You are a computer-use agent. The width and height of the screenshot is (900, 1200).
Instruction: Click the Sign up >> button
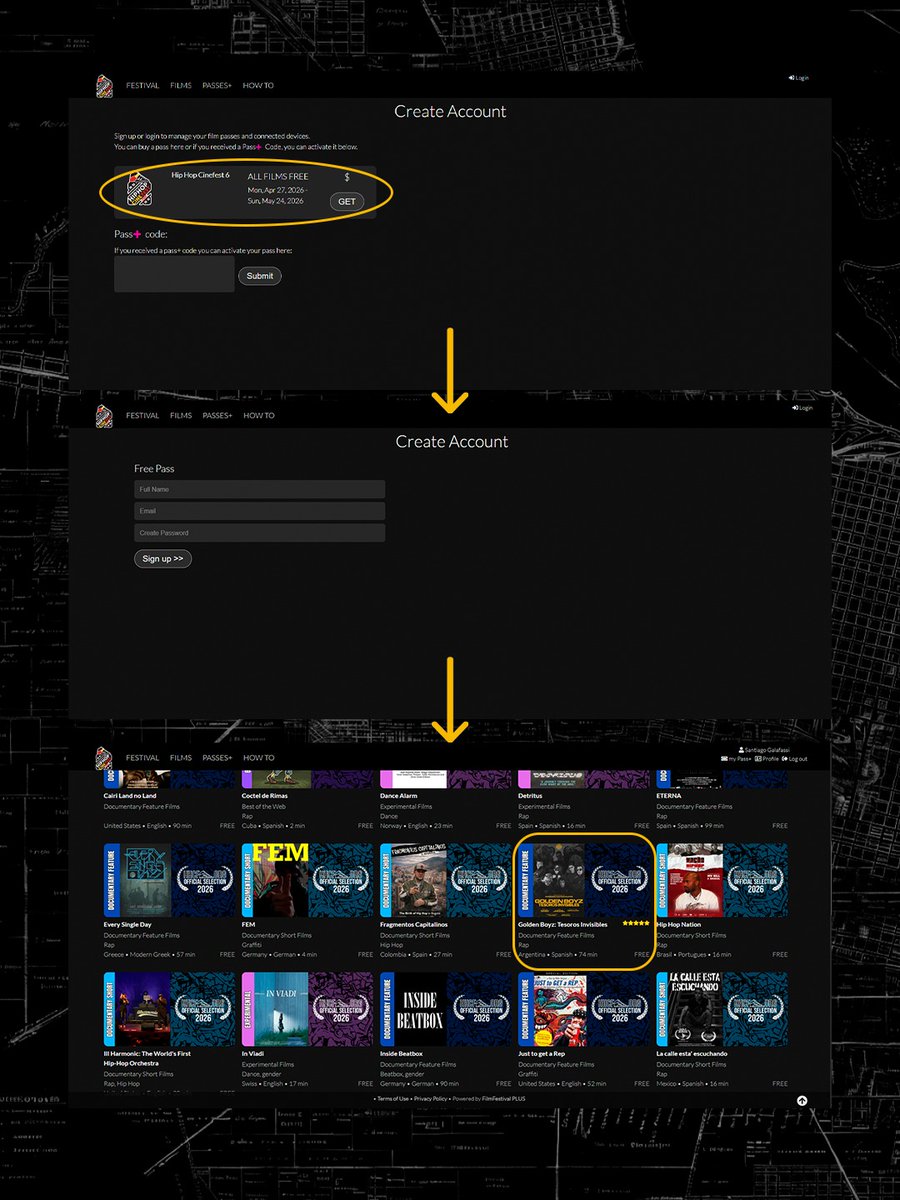(163, 559)
